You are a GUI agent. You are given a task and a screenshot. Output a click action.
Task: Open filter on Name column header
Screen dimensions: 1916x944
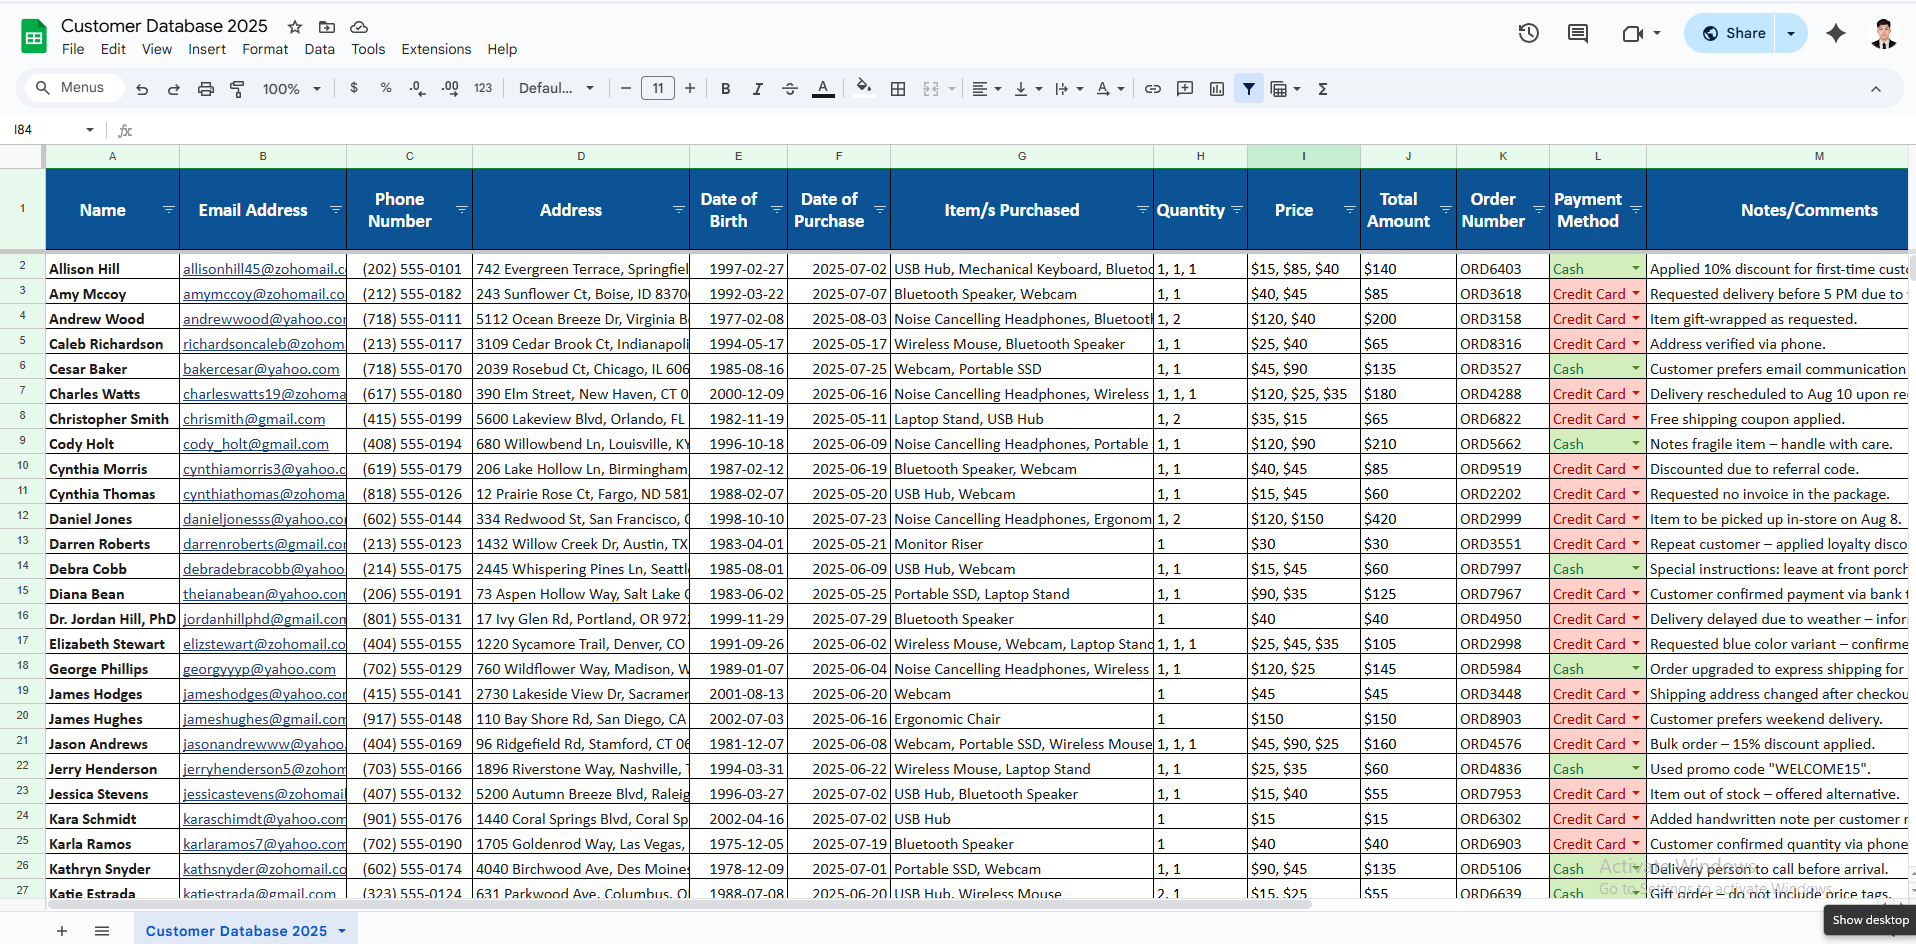[x=168, y=210]
